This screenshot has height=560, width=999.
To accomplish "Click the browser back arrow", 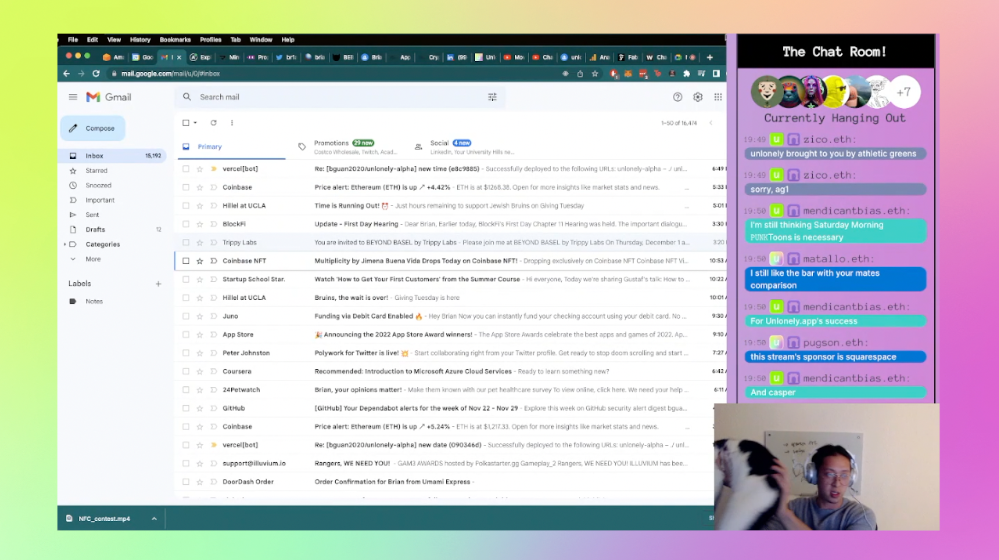I will 66,73.
